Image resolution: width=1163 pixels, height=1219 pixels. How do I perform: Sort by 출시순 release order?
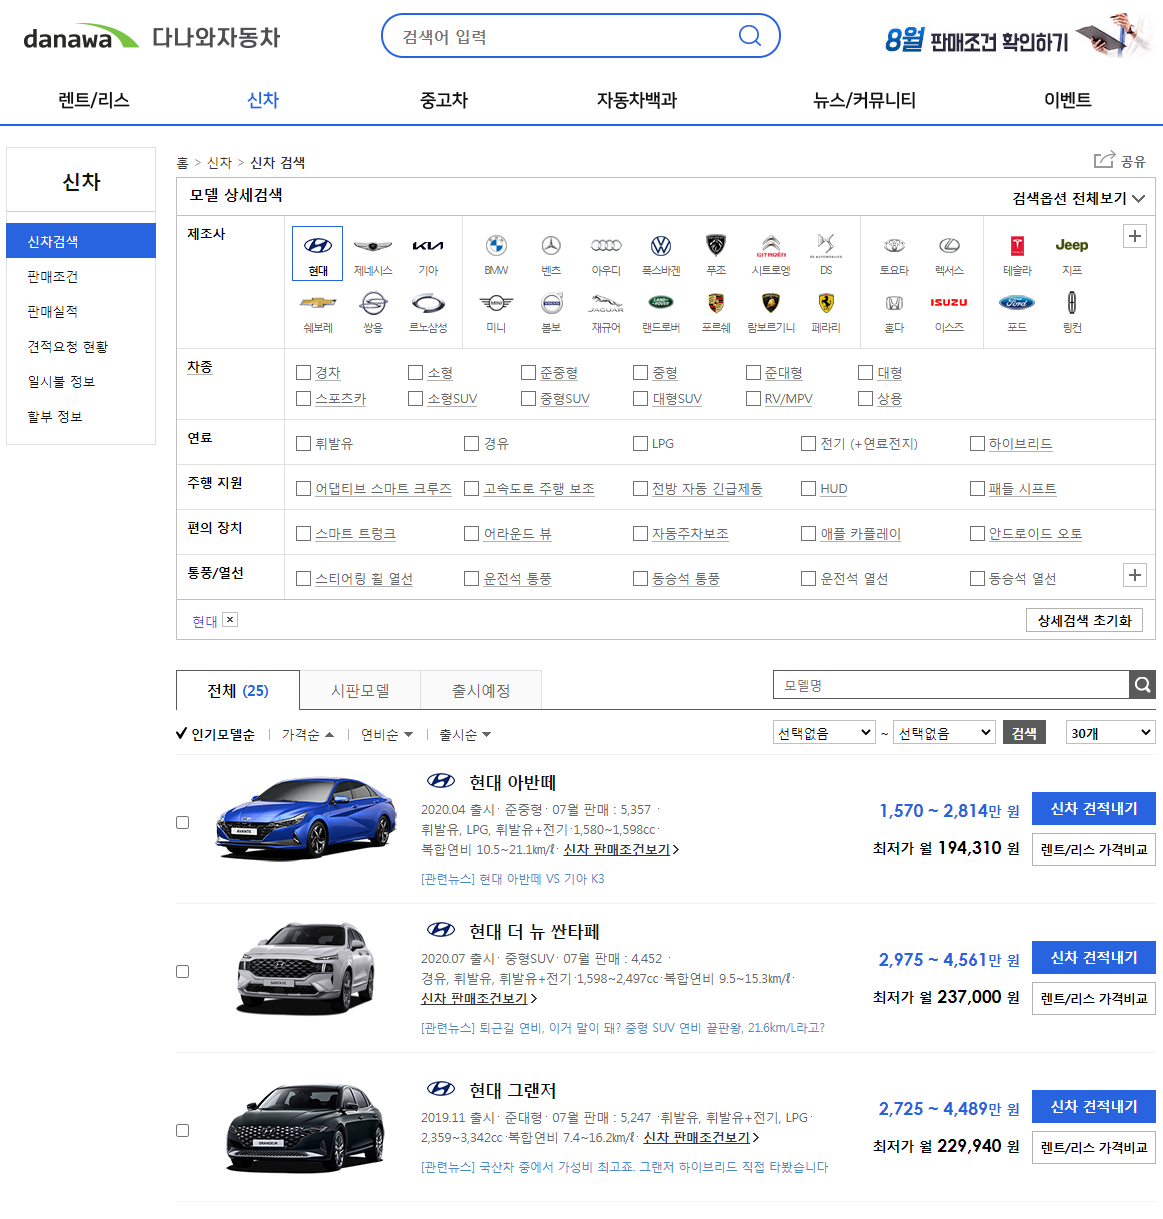click(465, 735)
